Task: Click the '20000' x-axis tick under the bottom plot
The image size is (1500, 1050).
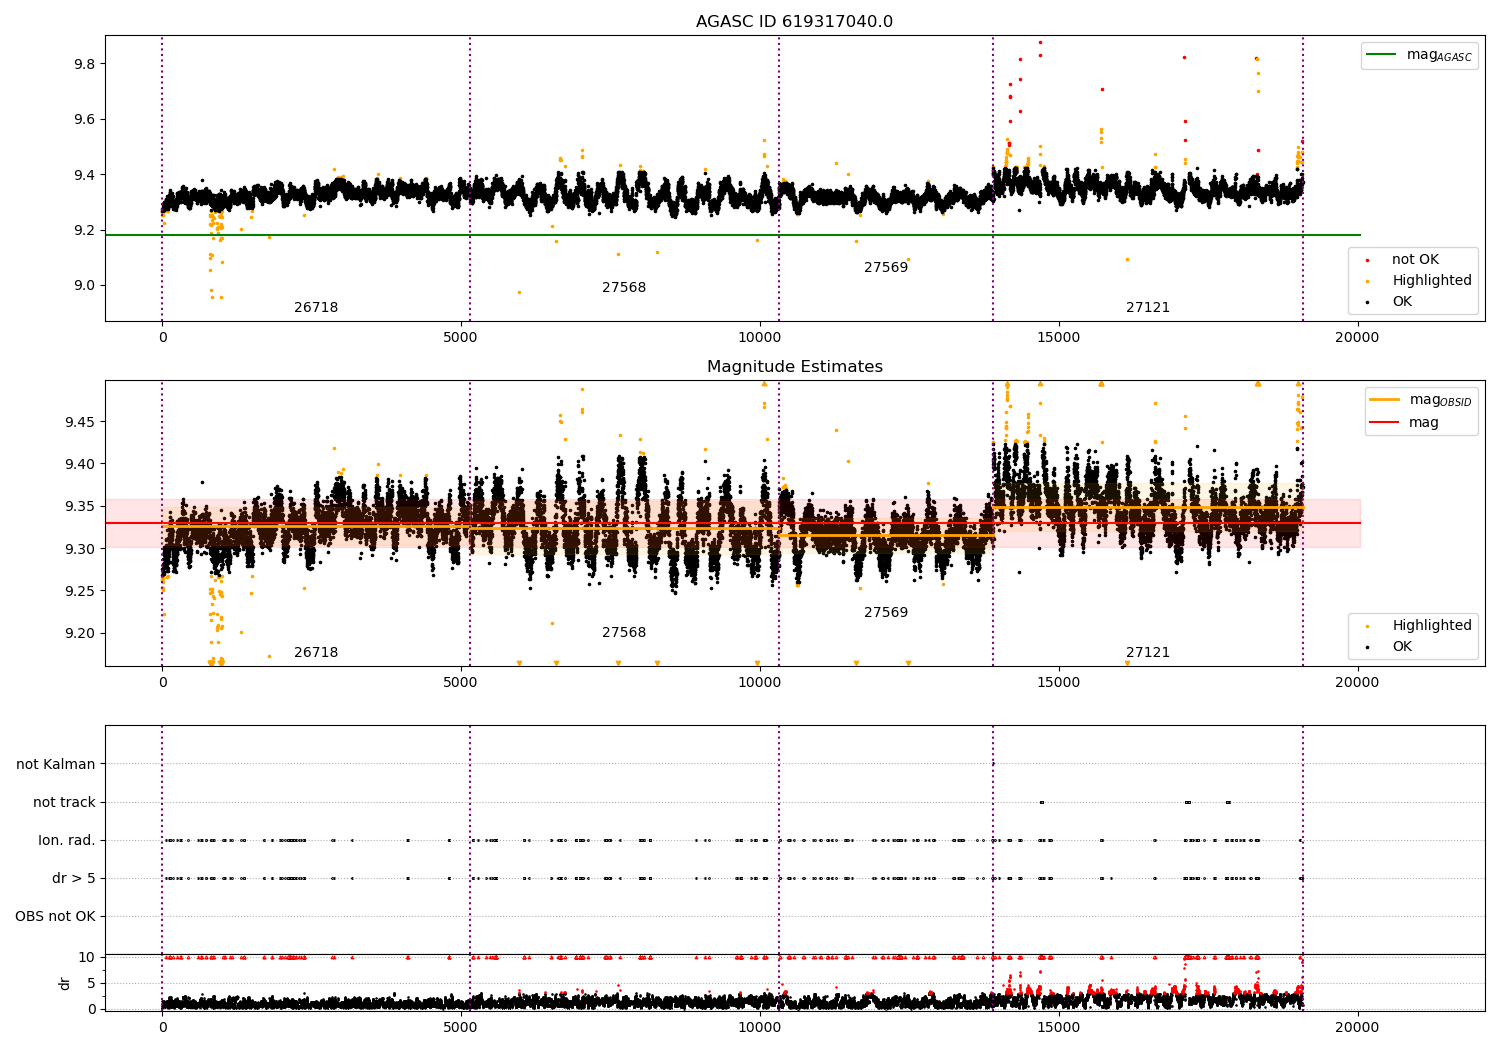Action: tap(1356, 1028)
